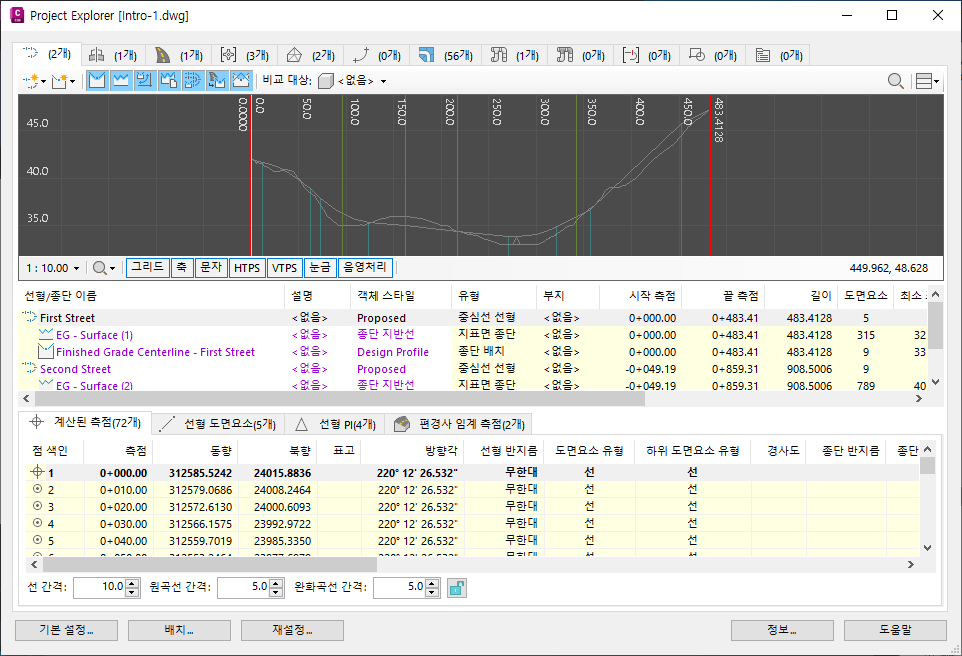Switch to the assemblies tab (1개)
Screen dimensions: 962x656
(x=113, y=55)
